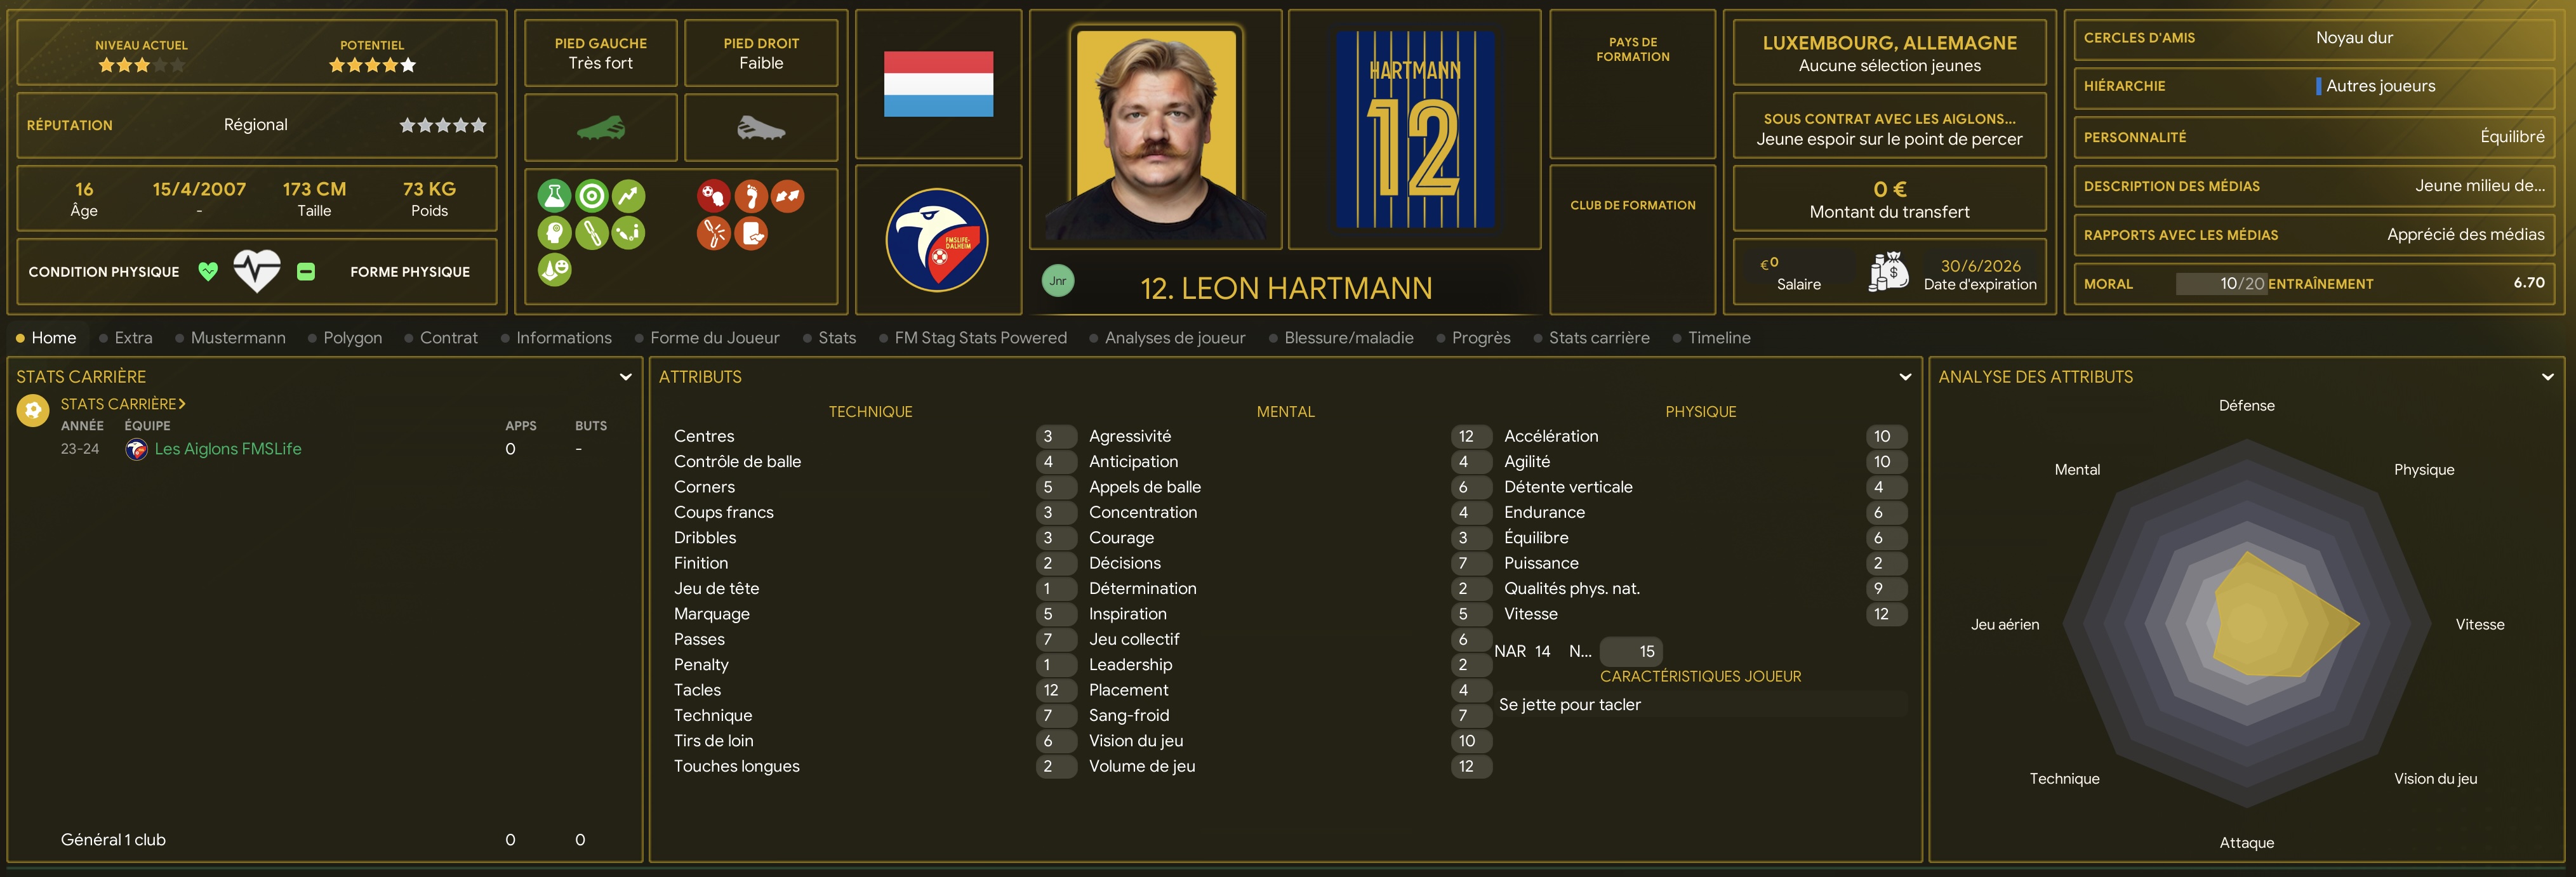Screen dimensions: 2576x877
Task: Open the Les Aiglons club crest
Action: coord(937,240)
